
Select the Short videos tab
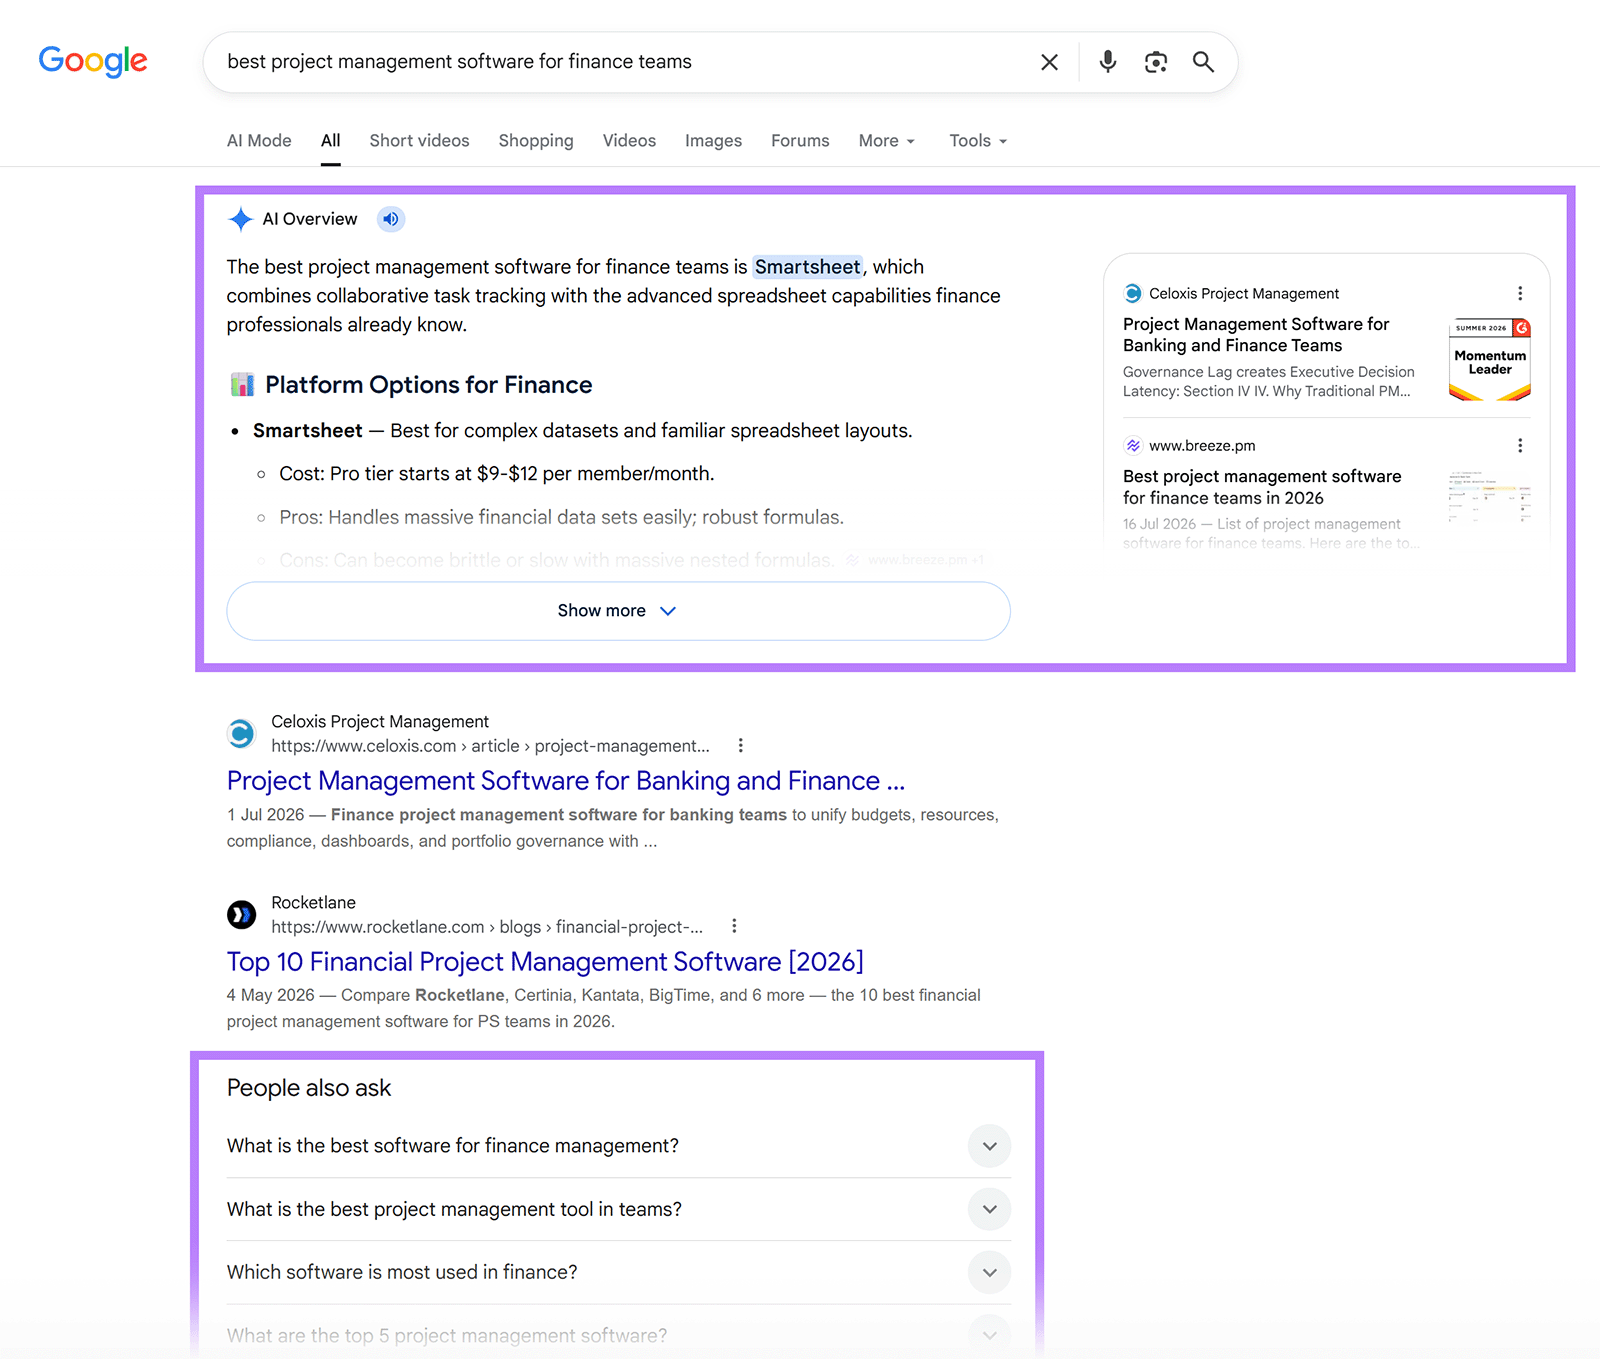419,141
